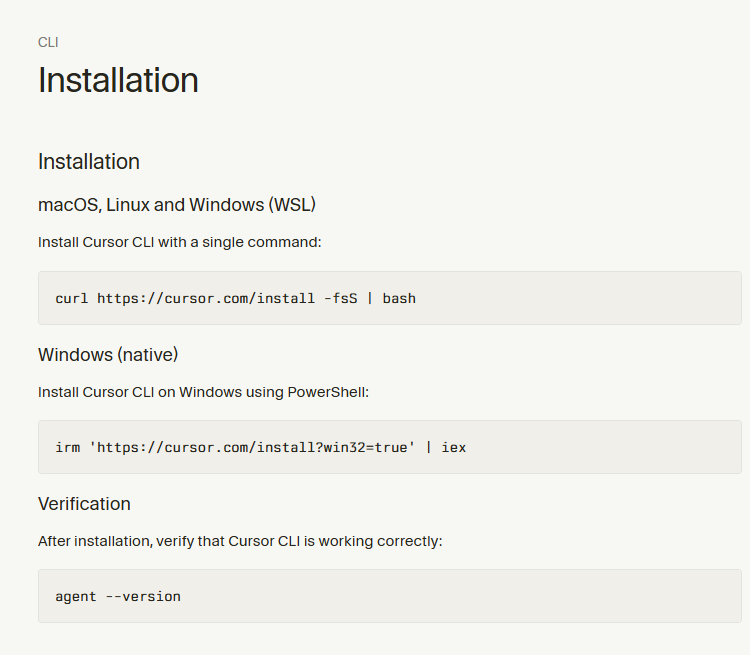Click text 'After installation, verify that Cursor CLI is working correctly:'

(240, 541)
